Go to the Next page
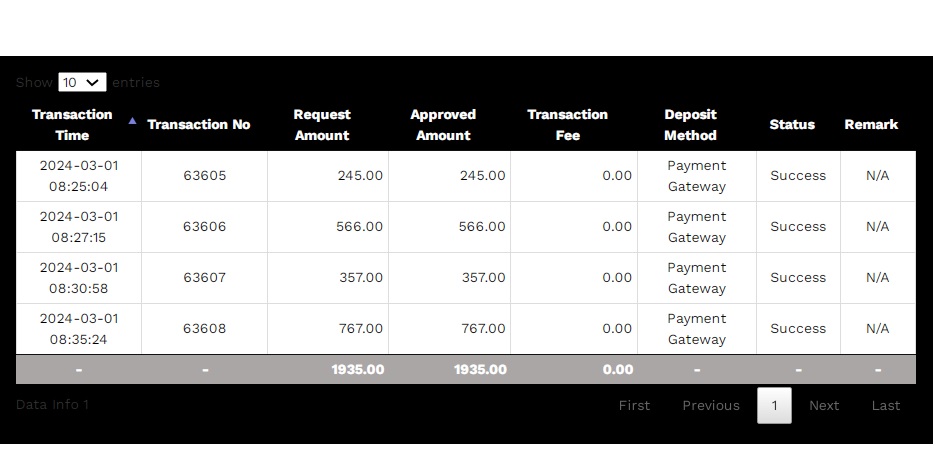 coord(824,406)
